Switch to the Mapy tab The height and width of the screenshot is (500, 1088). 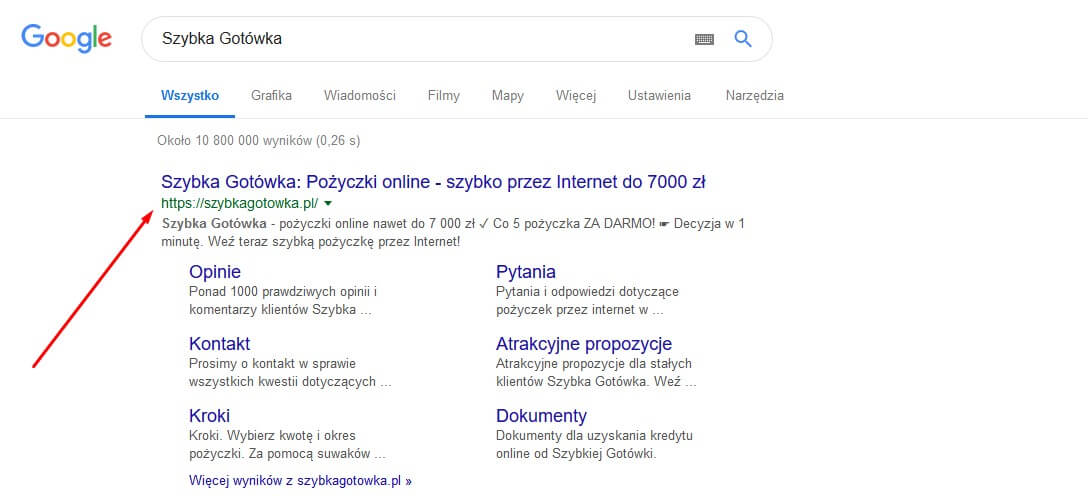tap(508, 96)
